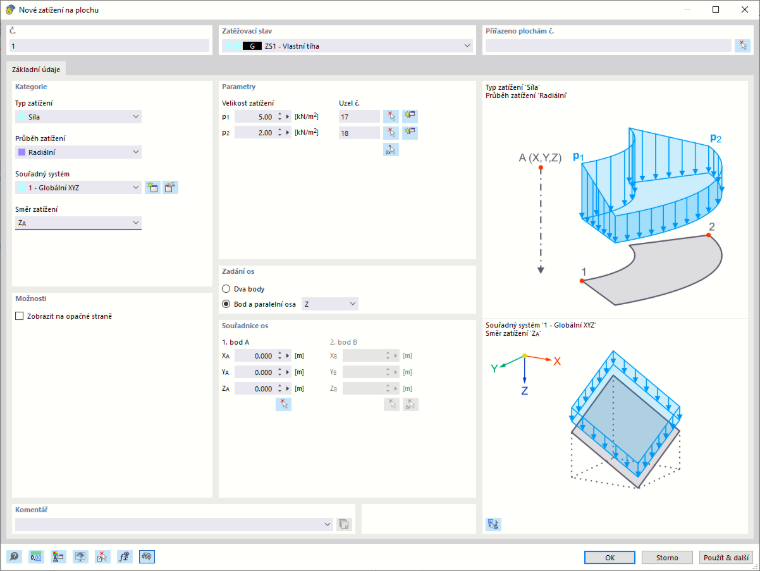Click XA coordinate field 0.000

pyautogui.click(x=255, y=356)
